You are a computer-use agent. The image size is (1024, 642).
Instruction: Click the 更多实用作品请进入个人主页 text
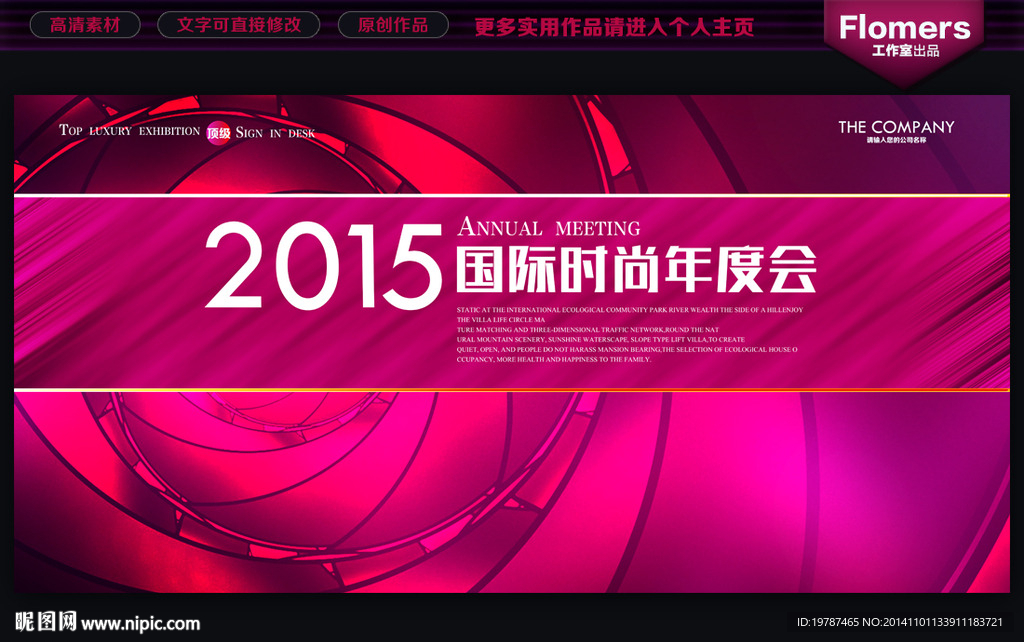tap(614, 27)
